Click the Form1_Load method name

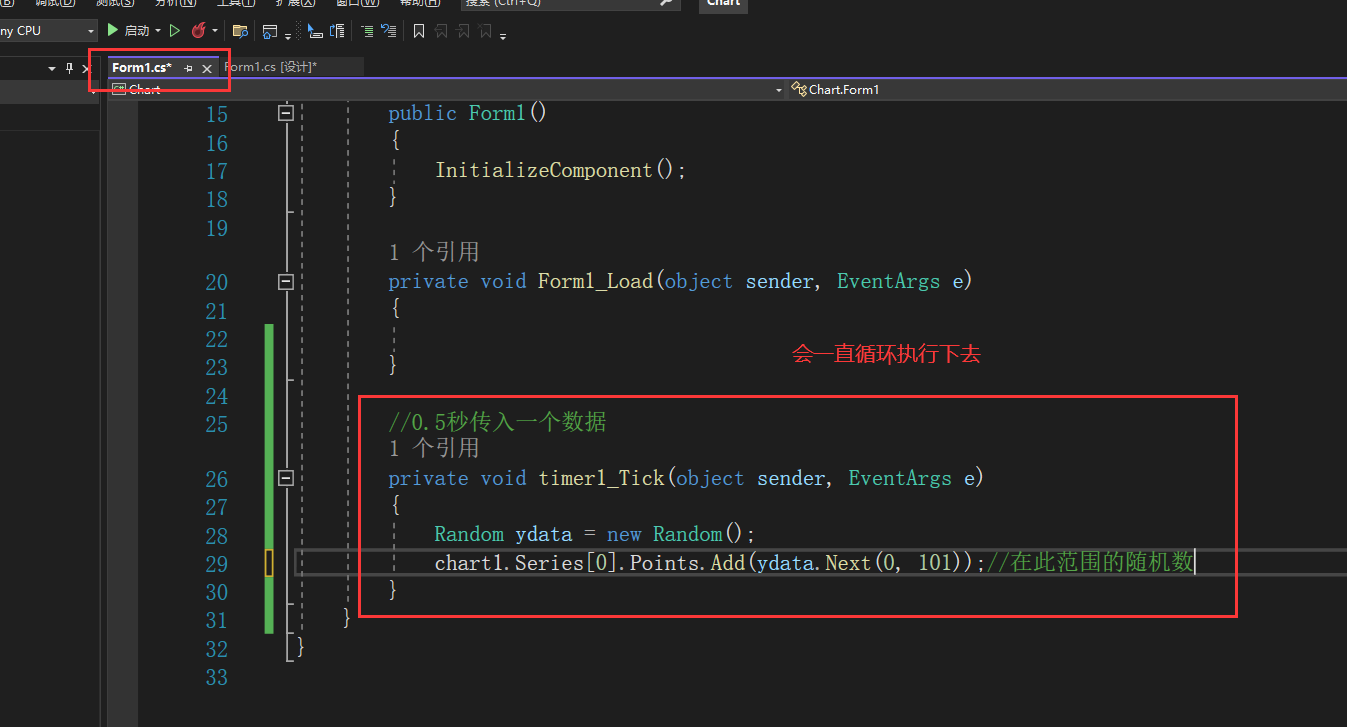(x=596, y=281)
